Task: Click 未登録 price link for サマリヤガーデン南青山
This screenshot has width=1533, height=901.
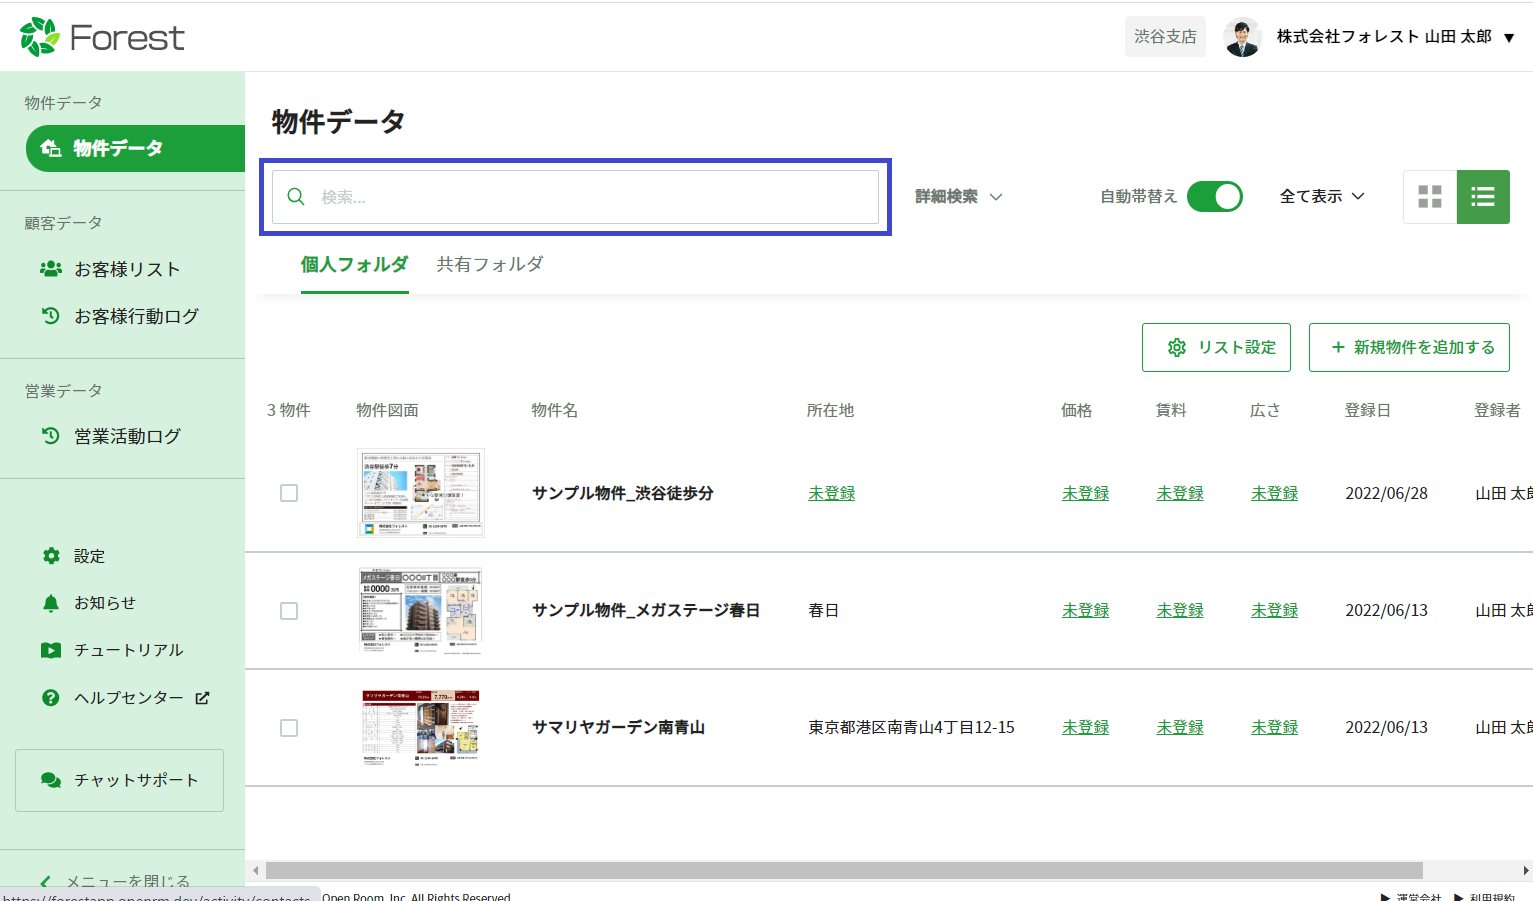Action: [1086, 727]
